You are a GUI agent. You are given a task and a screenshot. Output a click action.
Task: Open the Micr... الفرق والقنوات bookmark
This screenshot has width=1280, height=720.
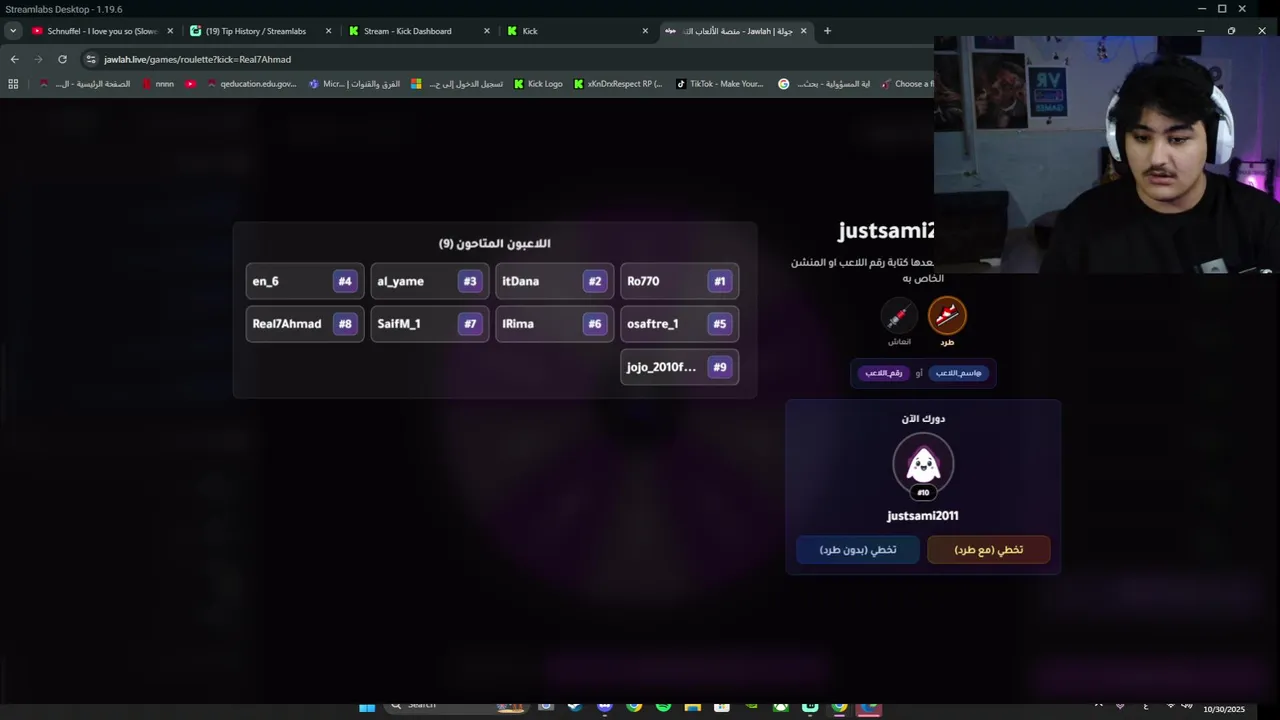click(x=354, y=84)
